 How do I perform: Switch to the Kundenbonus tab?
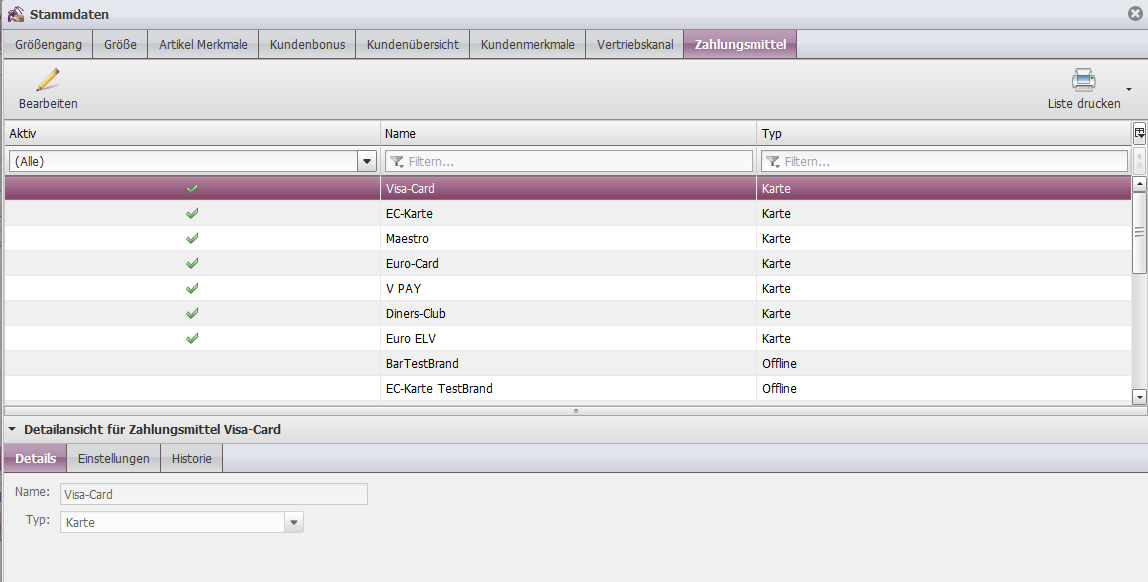(x=307, y=45)
